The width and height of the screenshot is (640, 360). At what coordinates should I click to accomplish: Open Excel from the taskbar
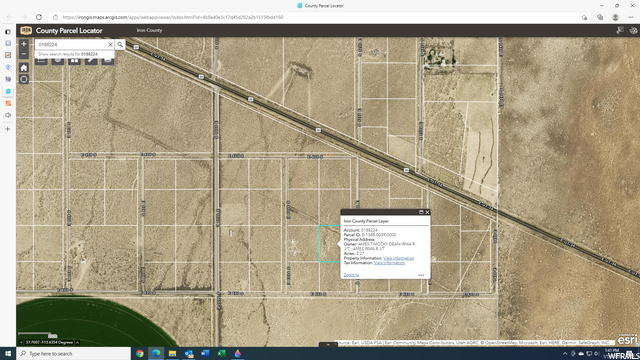[x=221, y=353]
